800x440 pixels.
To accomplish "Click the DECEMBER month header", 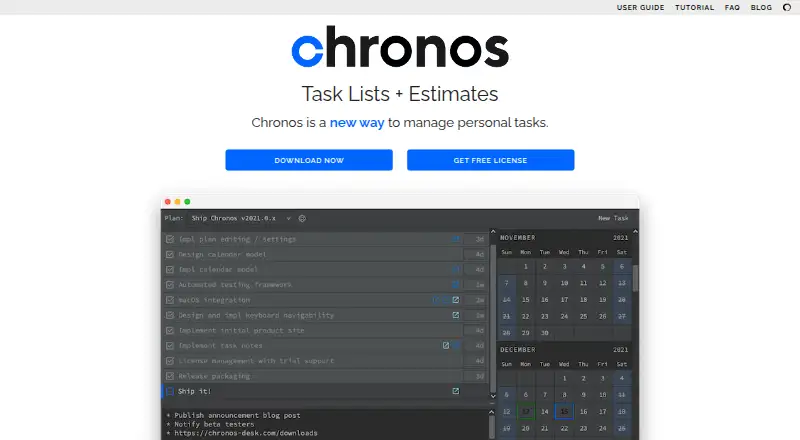I will click(x=517, y=350).
